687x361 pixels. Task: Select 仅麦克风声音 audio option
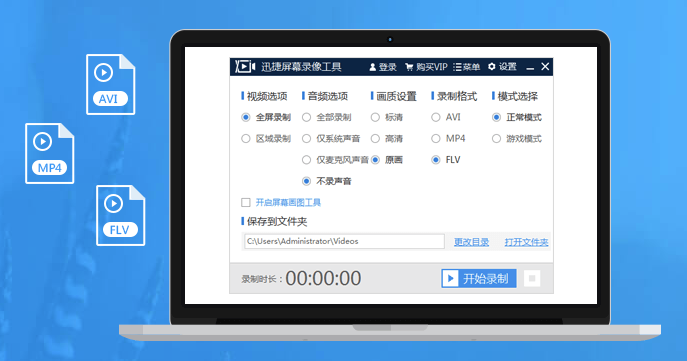click(x=306, y=160)
